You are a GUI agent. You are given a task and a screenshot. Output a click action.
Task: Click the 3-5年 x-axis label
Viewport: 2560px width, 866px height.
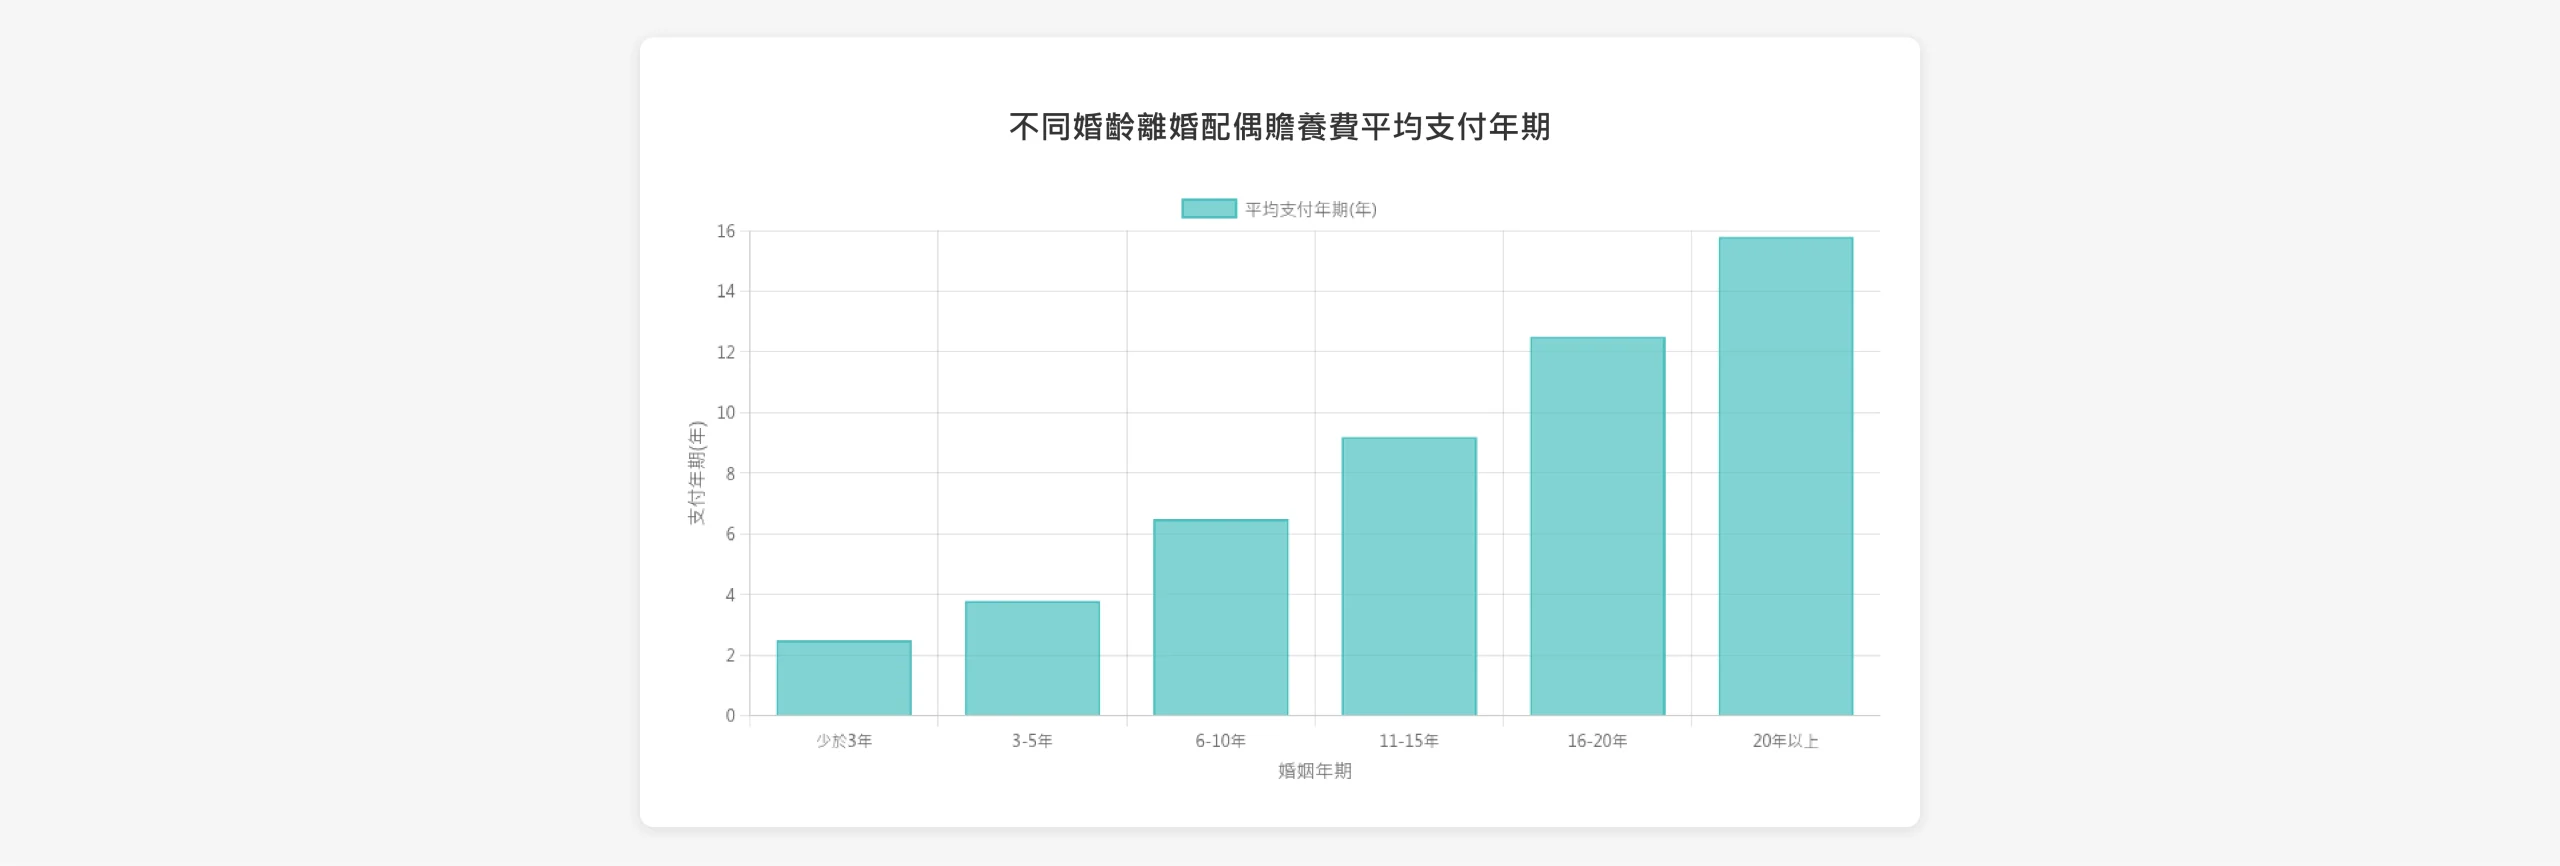(1032, 741)
